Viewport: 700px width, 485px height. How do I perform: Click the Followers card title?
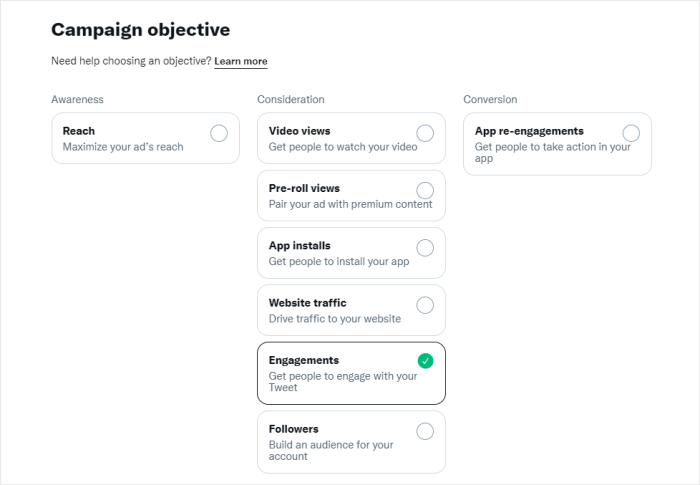293,429
